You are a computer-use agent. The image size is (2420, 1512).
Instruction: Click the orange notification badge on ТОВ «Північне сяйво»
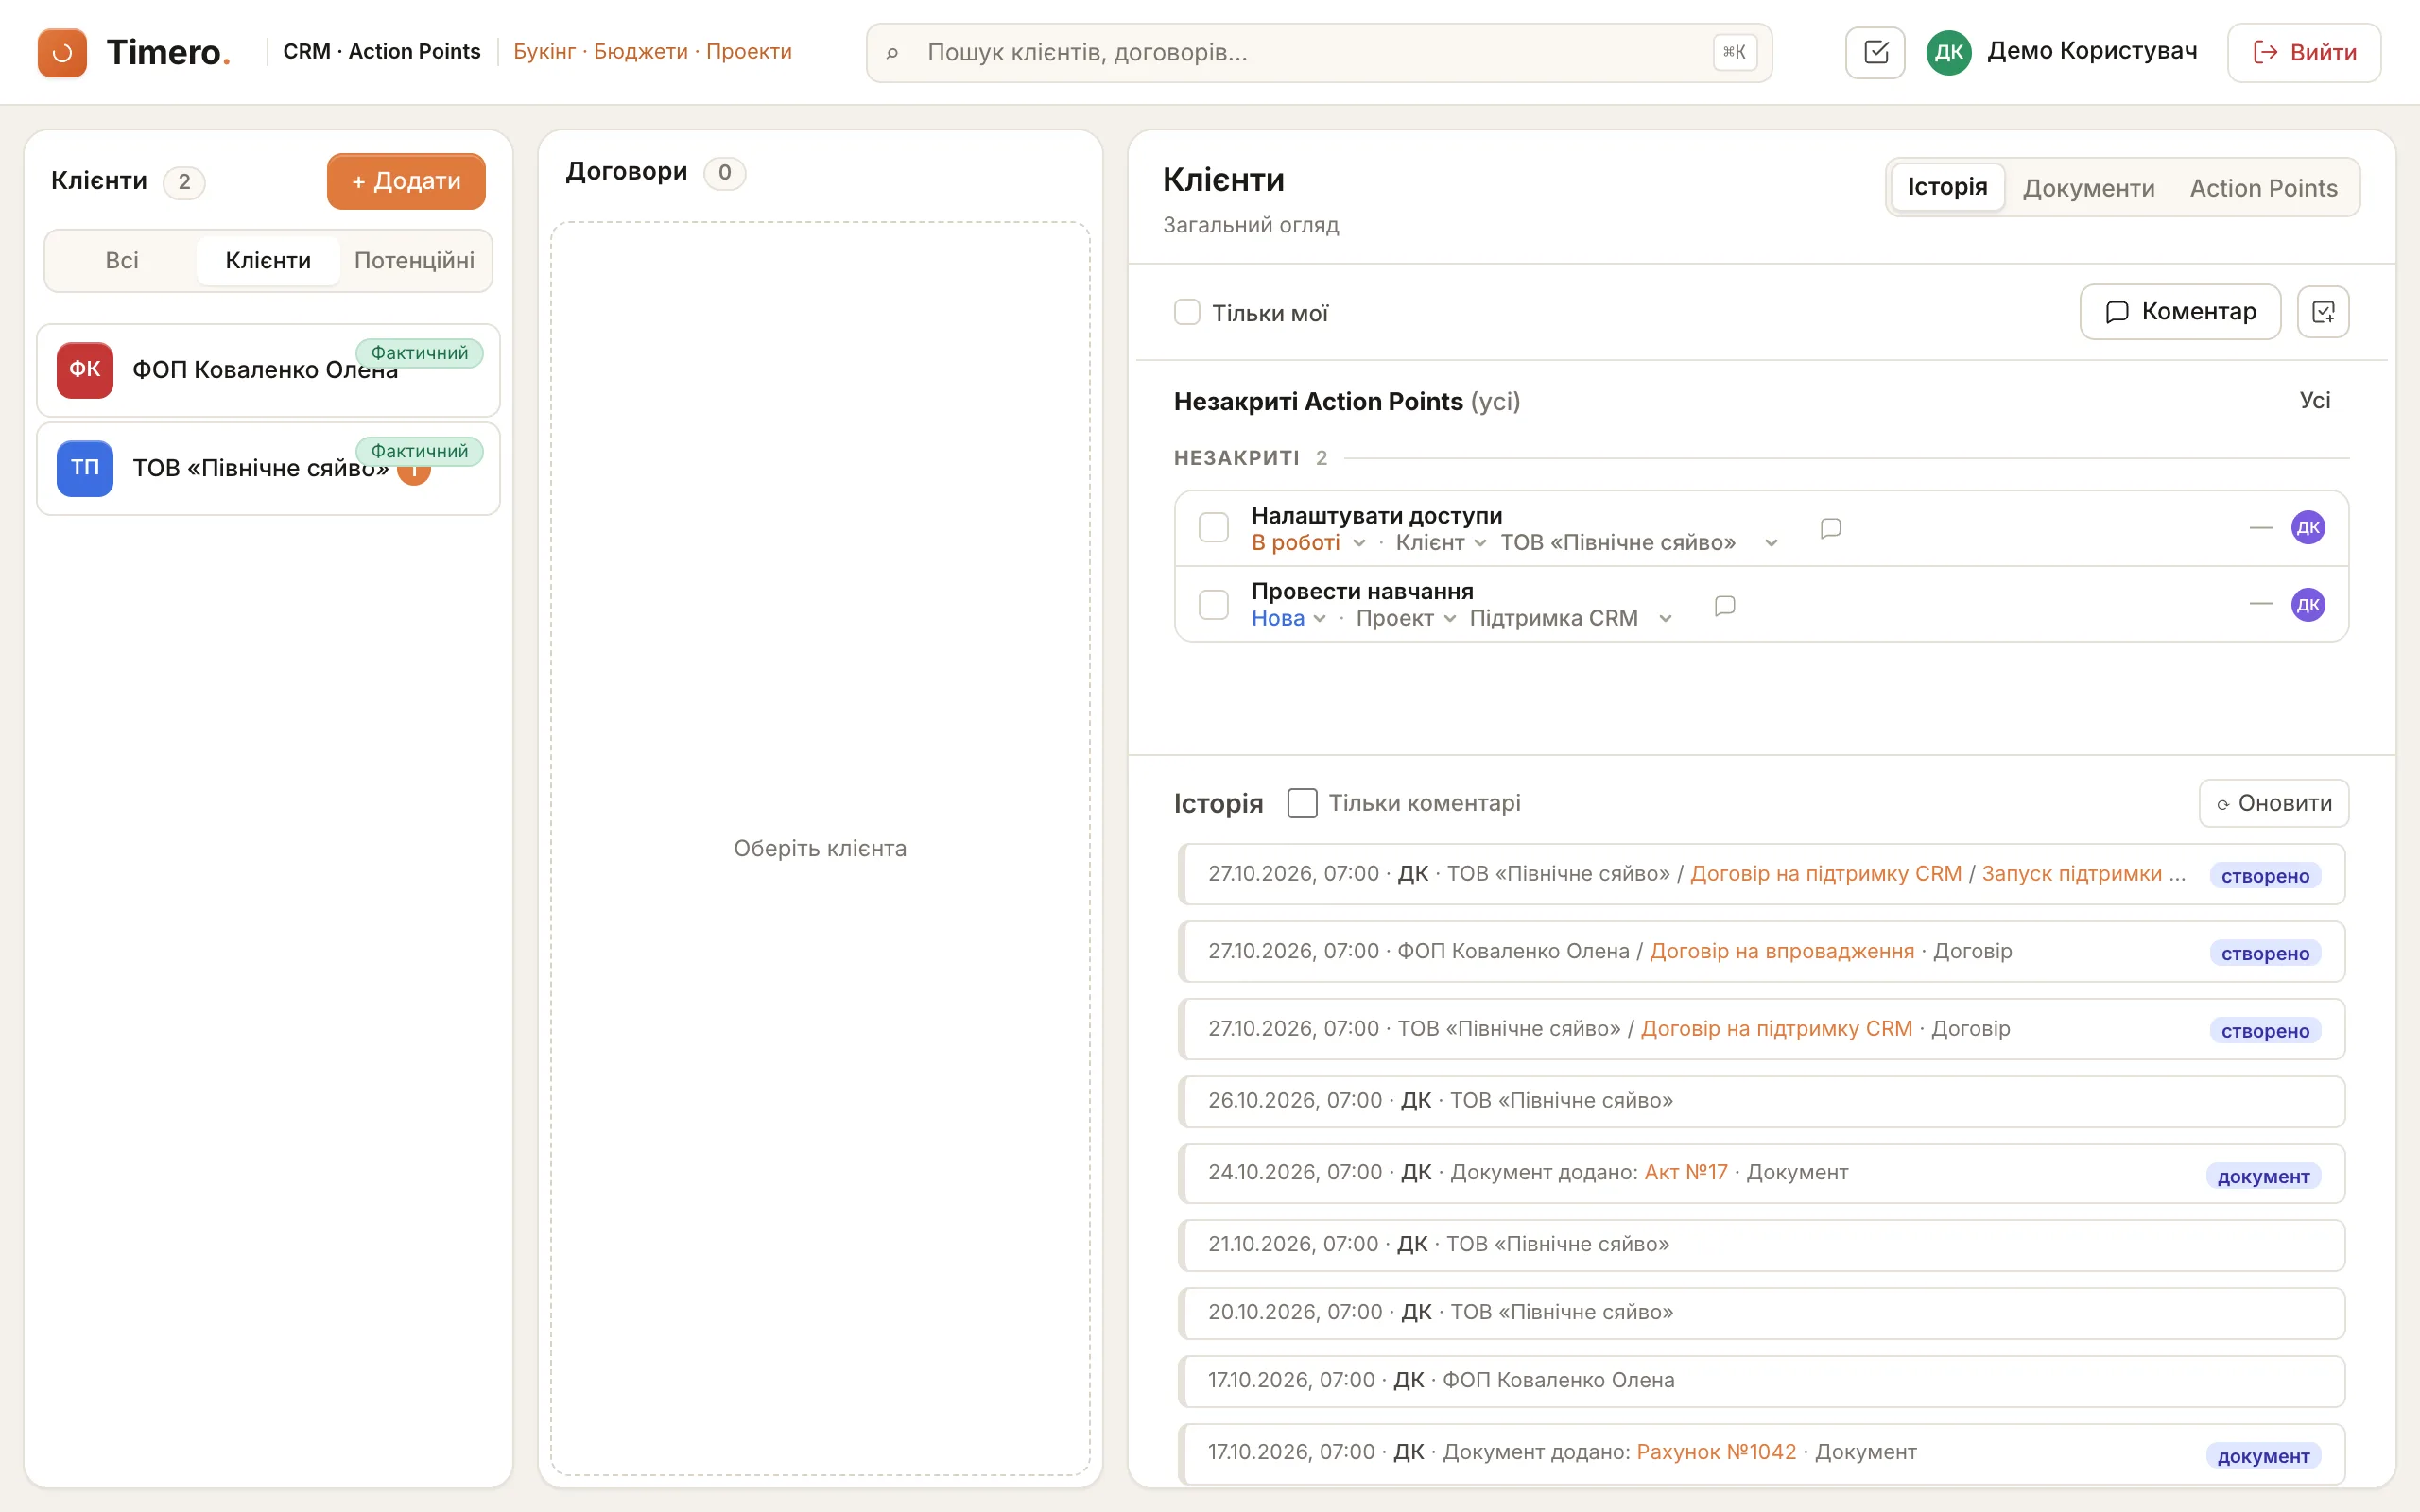(414, 472)
